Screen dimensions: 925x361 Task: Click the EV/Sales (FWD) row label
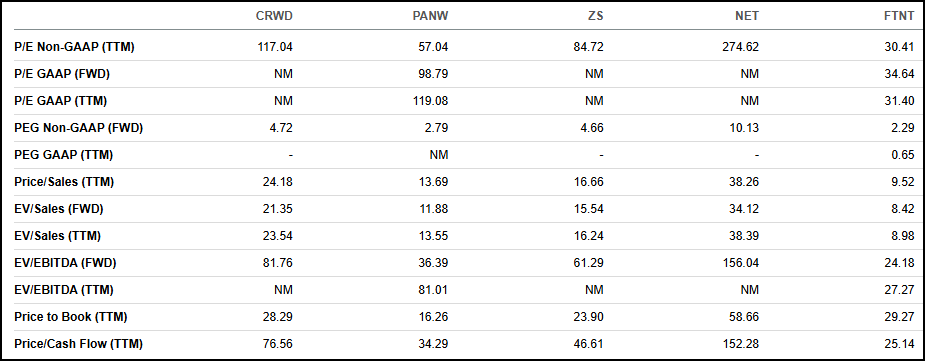59,209
